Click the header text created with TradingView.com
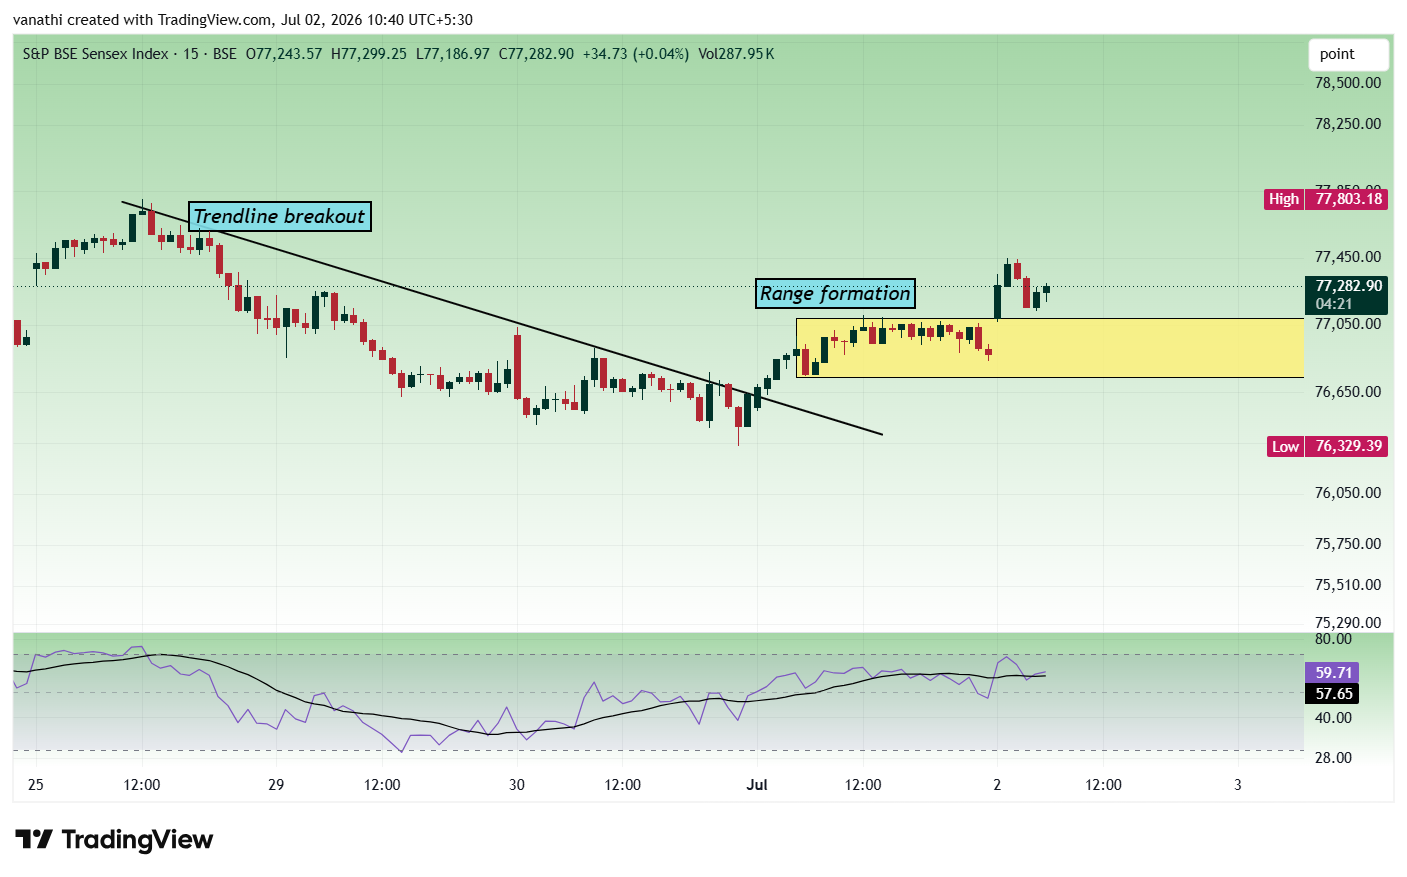The height and width of the screenshot is (877, 1407). pos(169,20)
